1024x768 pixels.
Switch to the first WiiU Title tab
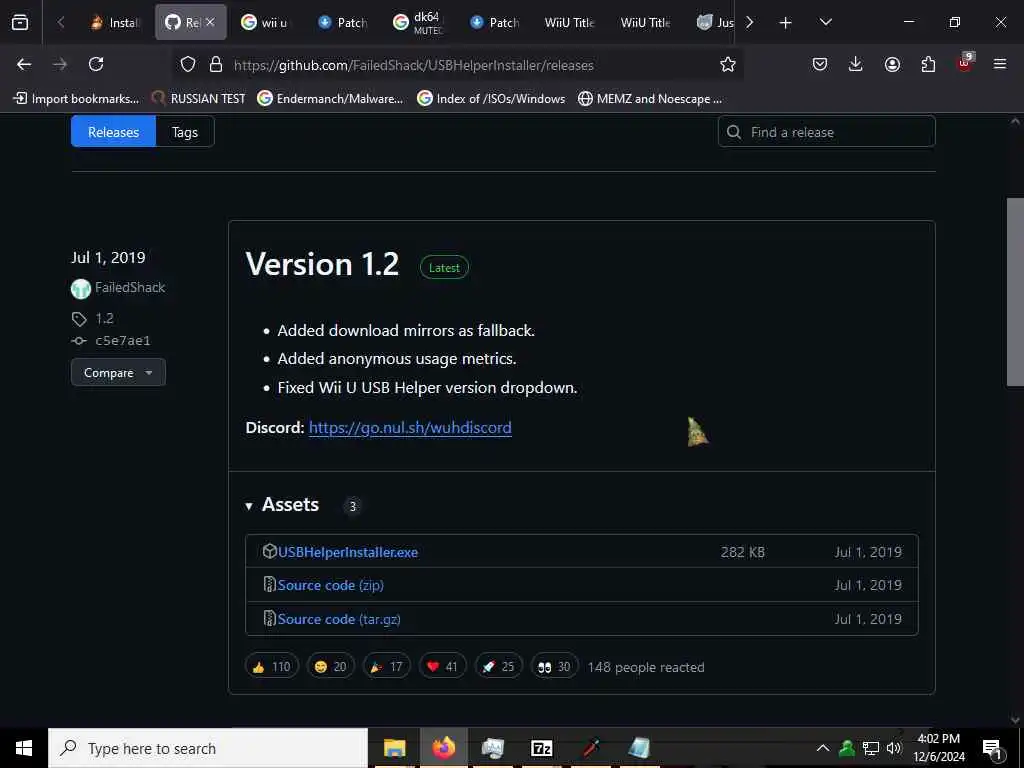coord(569,23)
